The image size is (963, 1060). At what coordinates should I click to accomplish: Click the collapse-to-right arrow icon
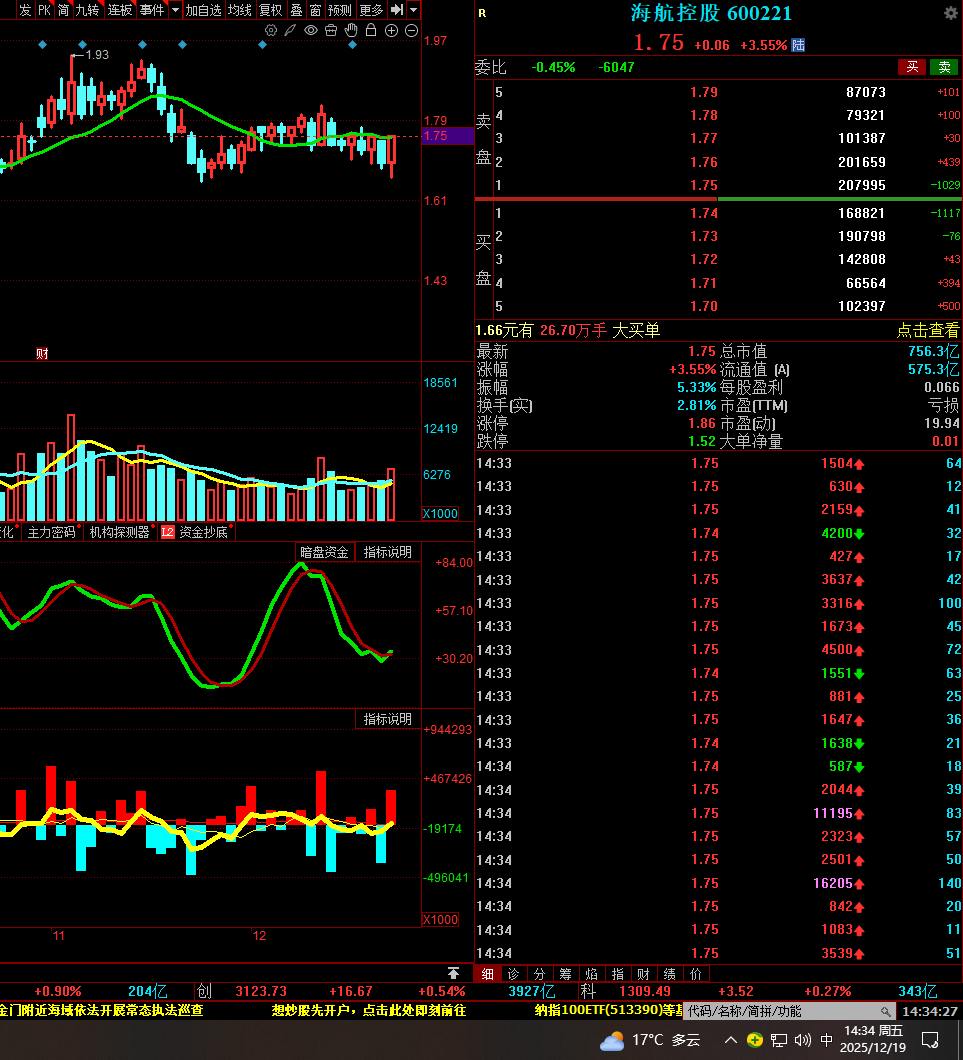click(x=397, y=9)
